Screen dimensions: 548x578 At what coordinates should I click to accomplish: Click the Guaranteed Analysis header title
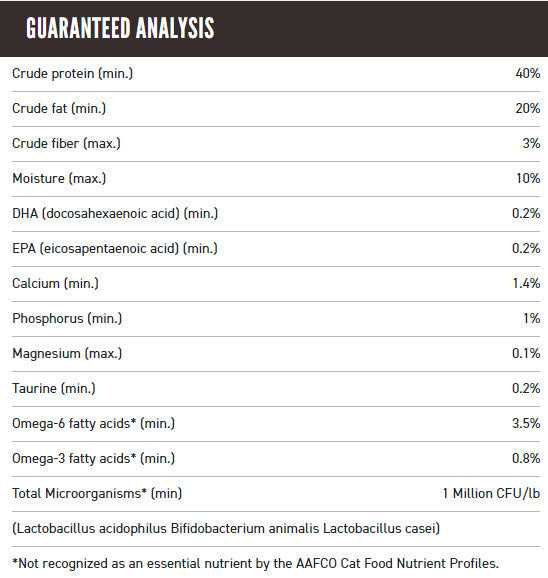[x=120, y=28]
